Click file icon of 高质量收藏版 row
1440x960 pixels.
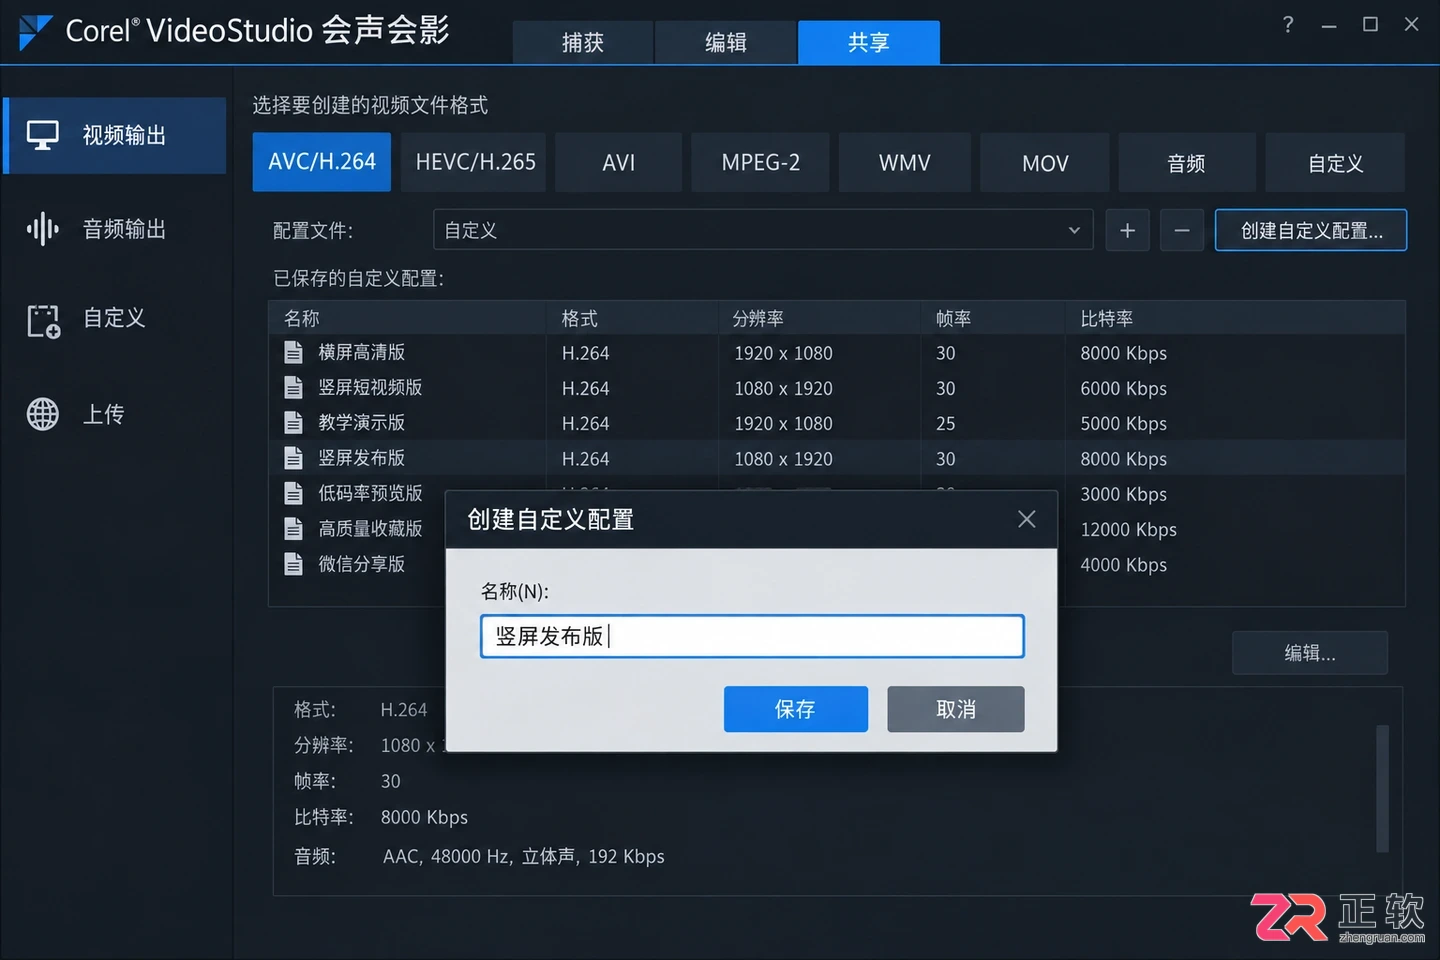coord(293,528)
